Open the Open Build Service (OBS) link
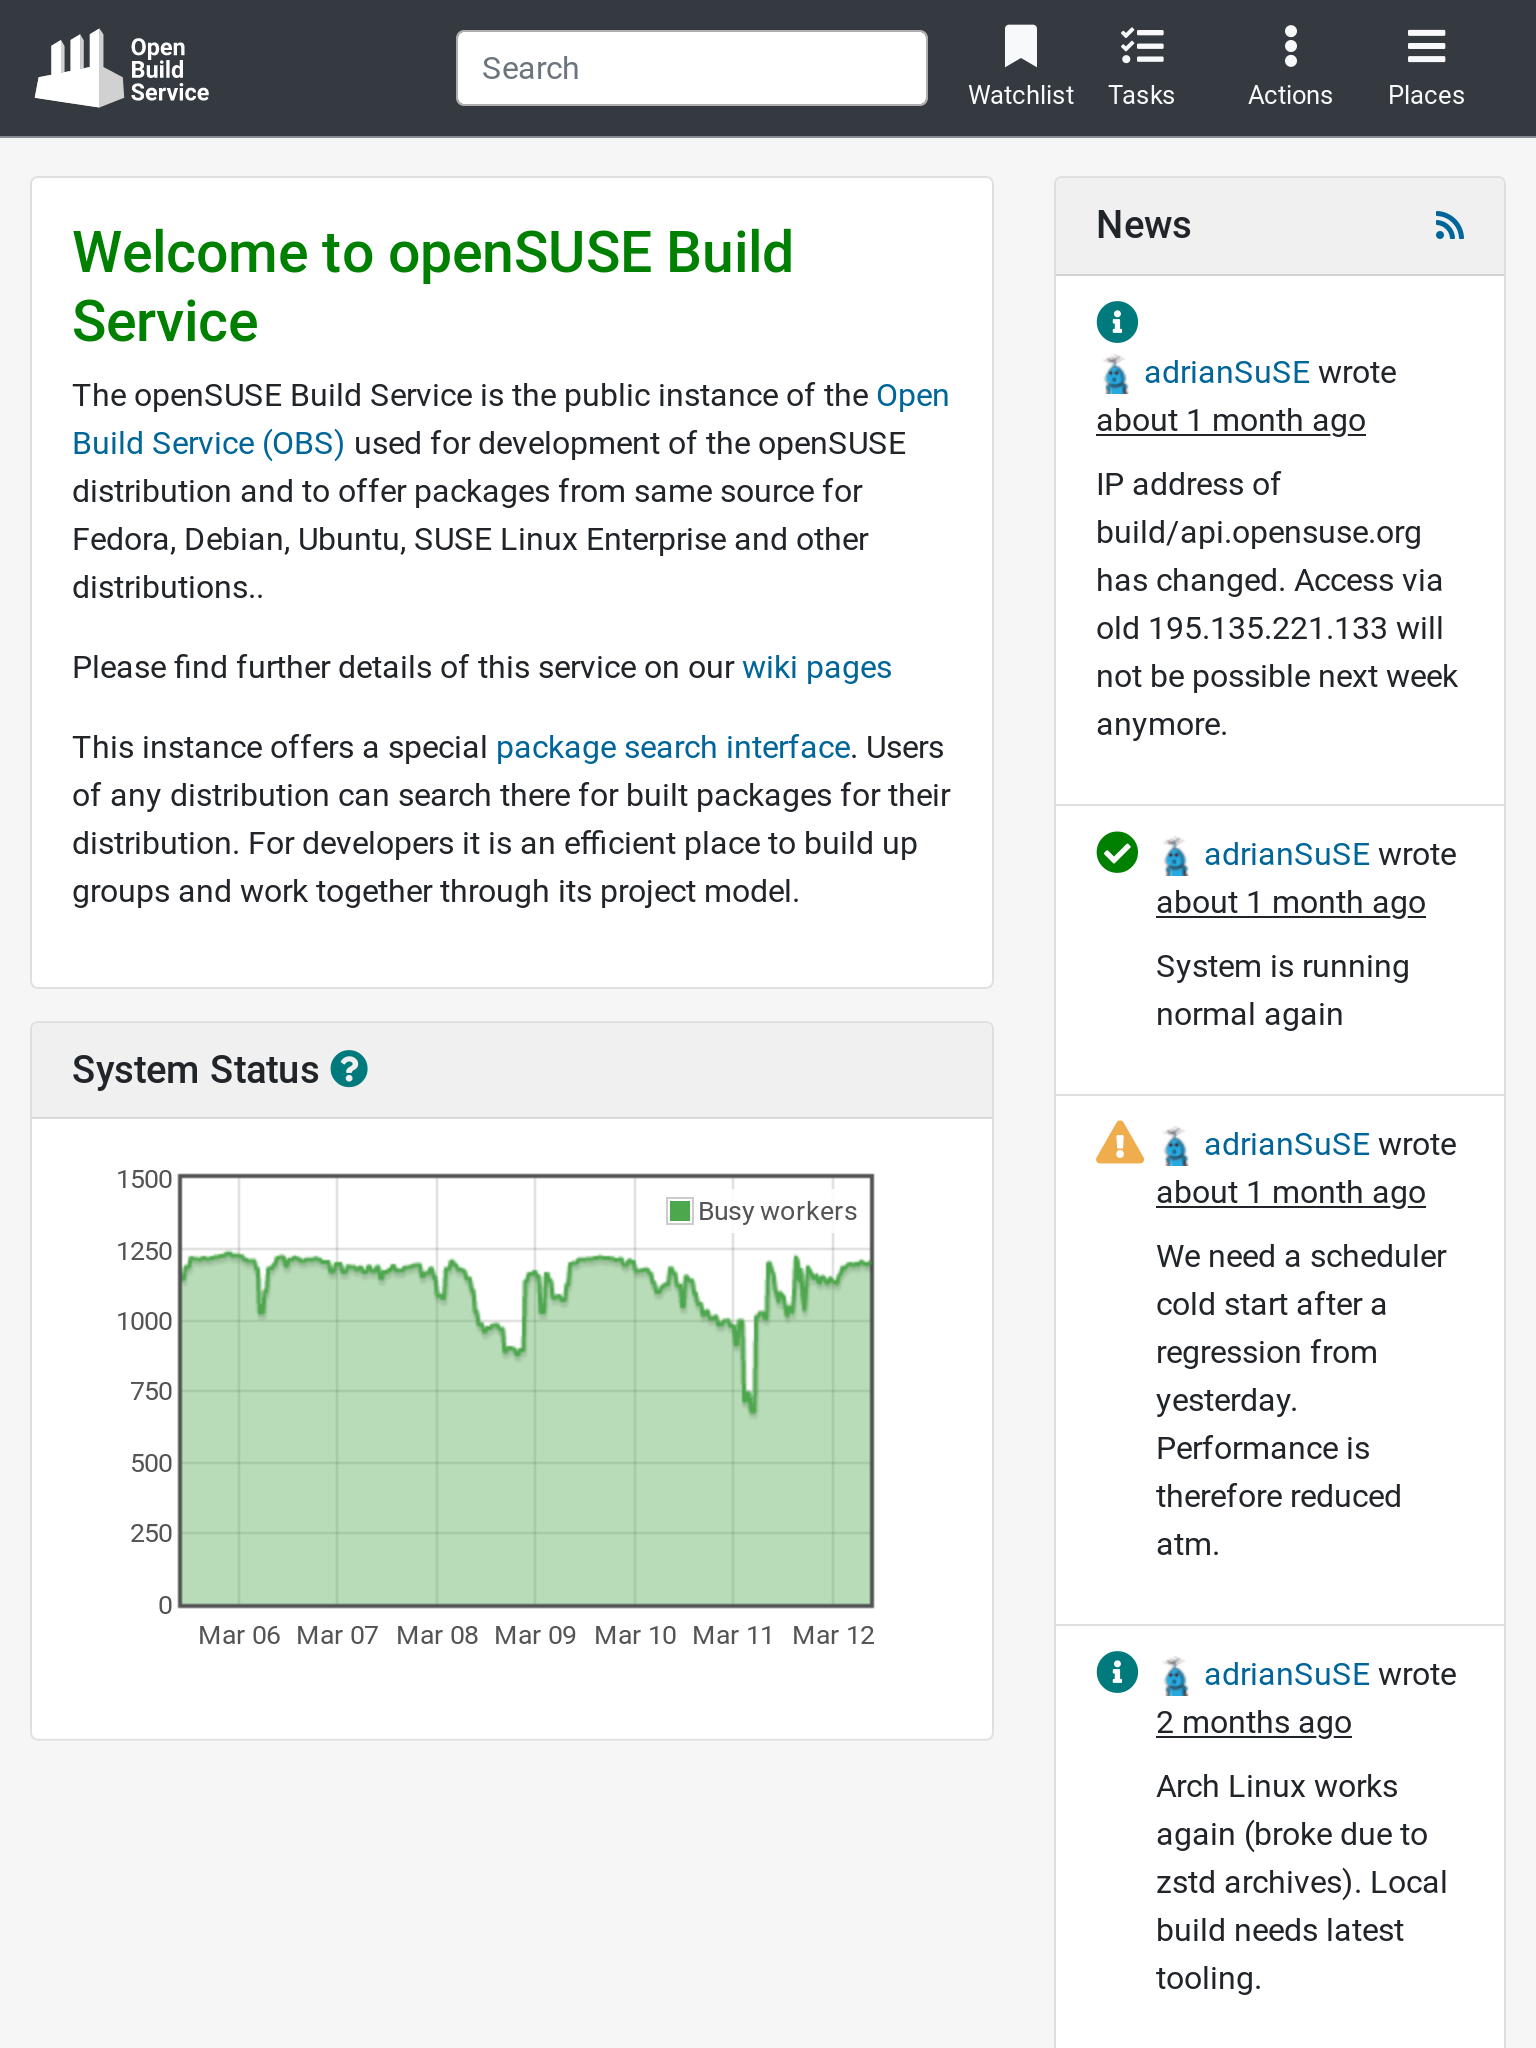Screen dimensions: 1536x2048 point(208,443)
